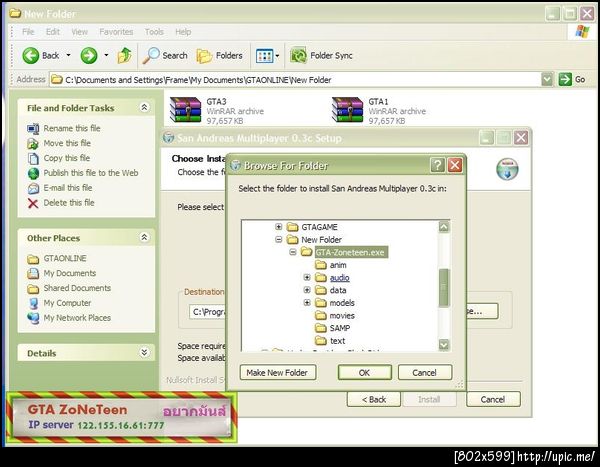Cancel the Browse For Folder dialog
The height and width of the screenshot is (467, 600).
[x=425, y=372]
